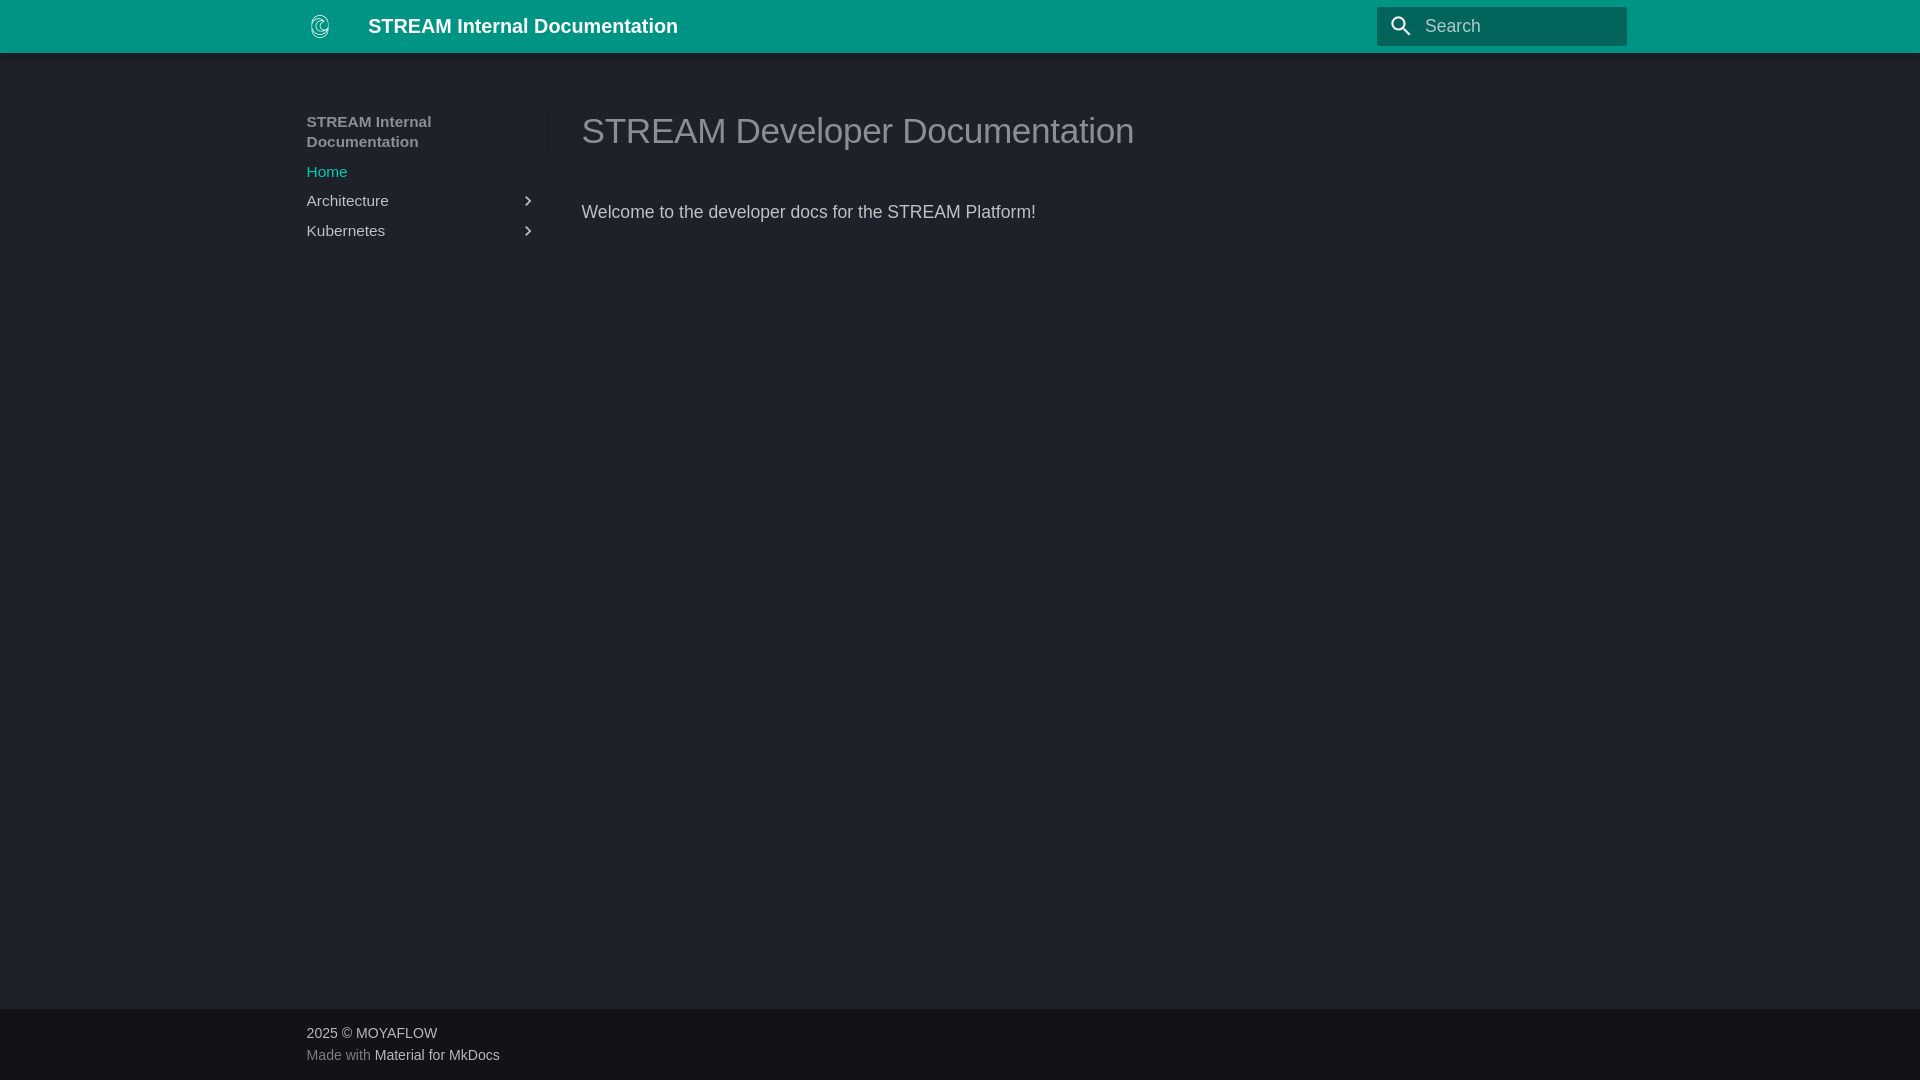Click sidebar heading STREAM Internal Documentation
1920x1080 pixels.
(369, 132)
